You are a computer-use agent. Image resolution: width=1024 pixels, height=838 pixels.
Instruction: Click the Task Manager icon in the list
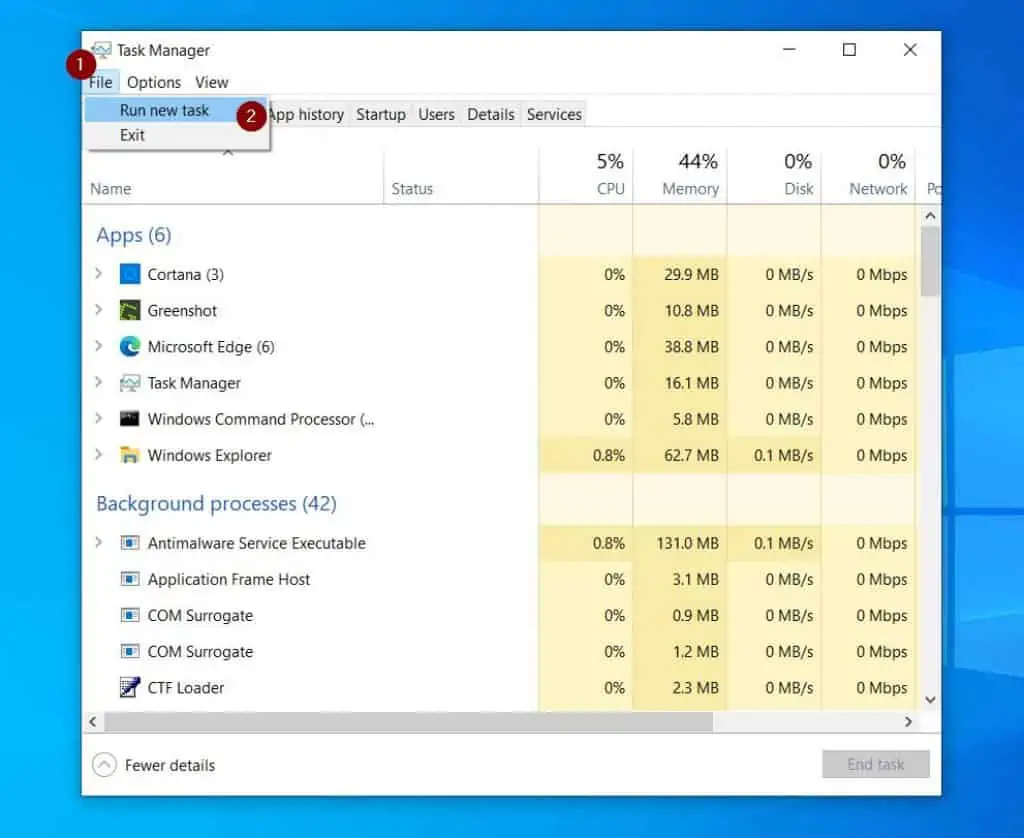pos(130,383)
